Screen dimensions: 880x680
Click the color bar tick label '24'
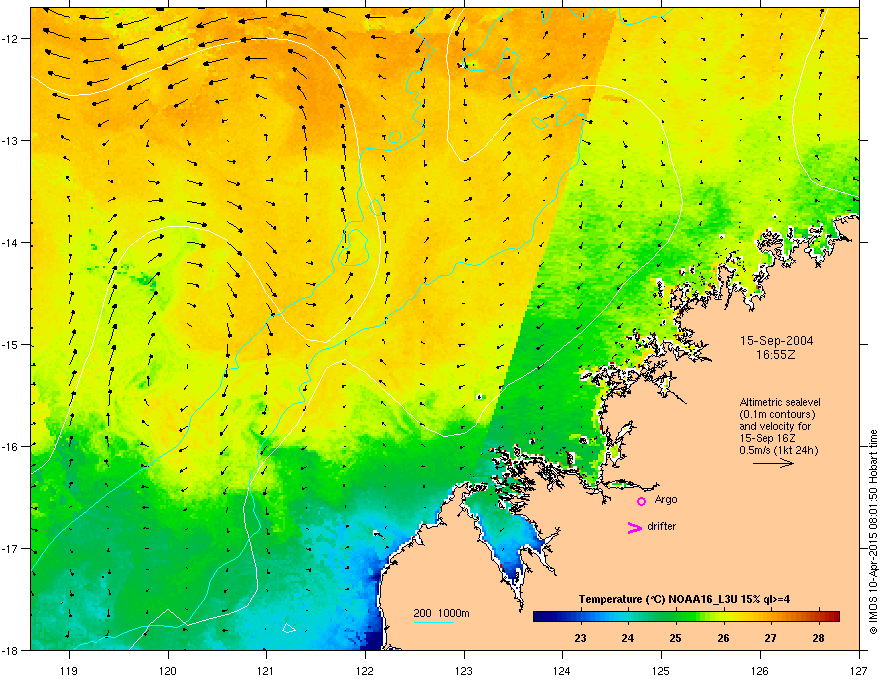[628, 638]
